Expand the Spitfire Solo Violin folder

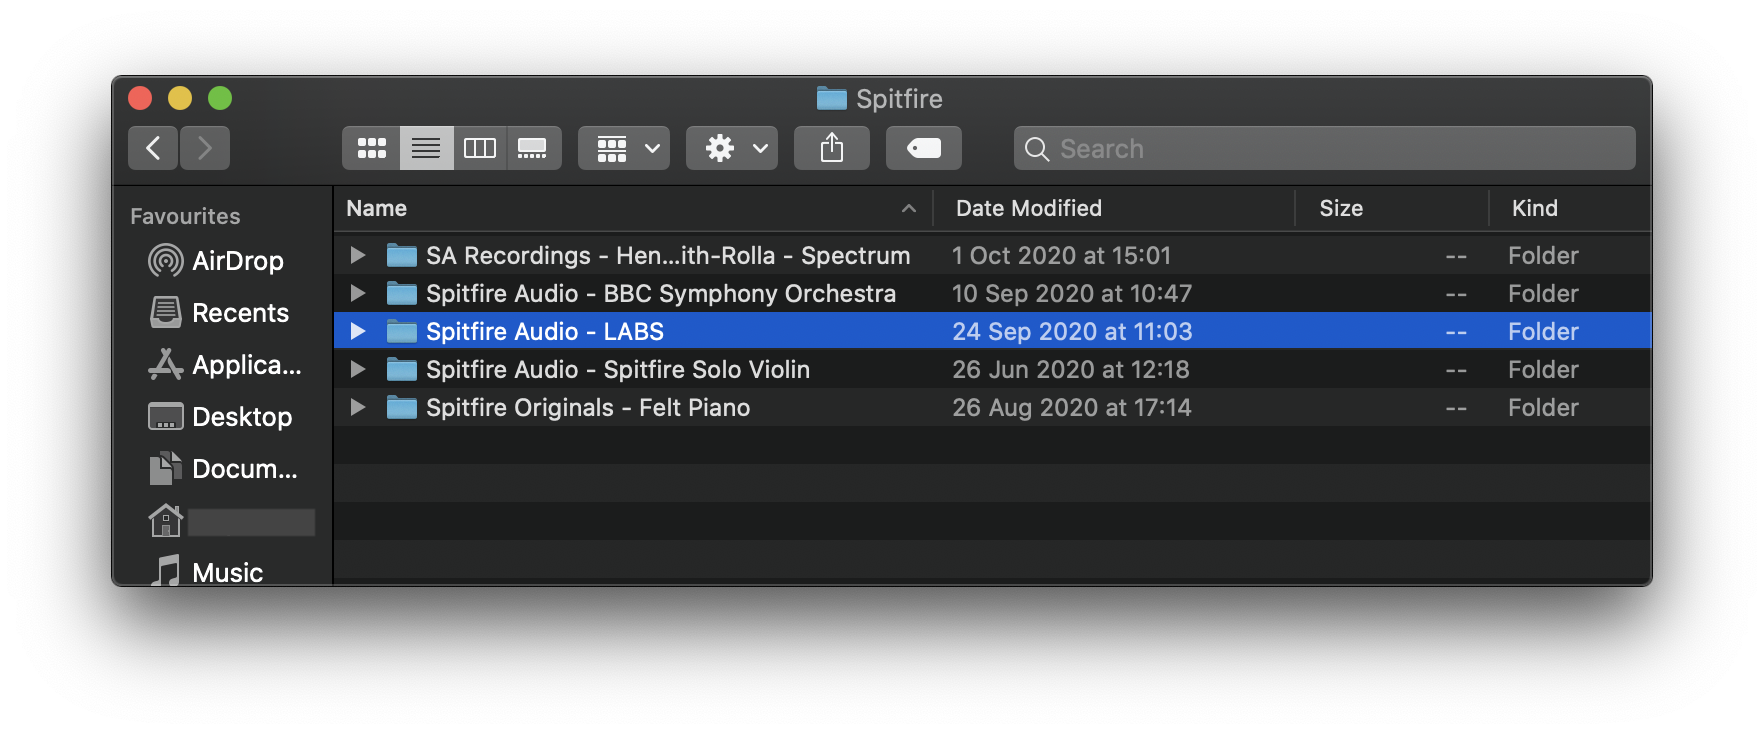click(x=358, y=369)
